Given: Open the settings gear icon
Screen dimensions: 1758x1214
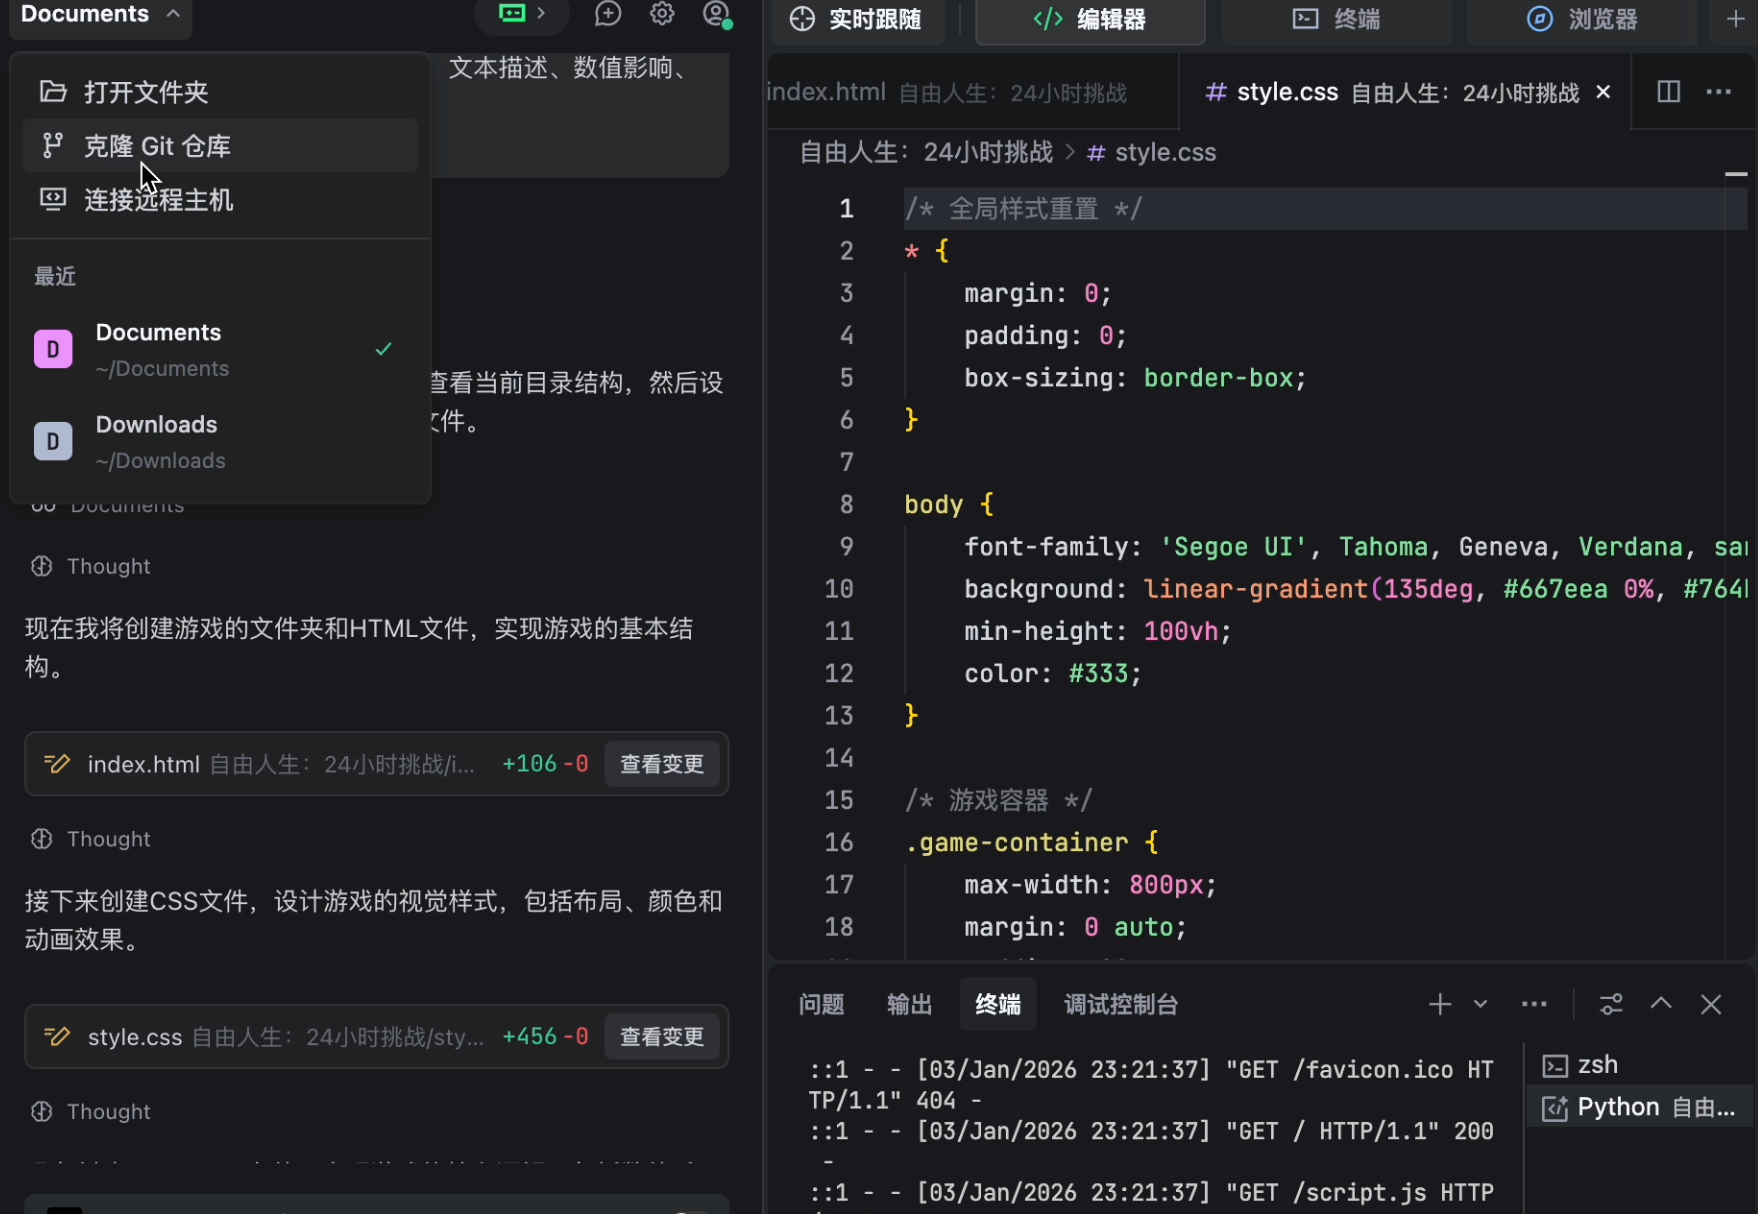Looking at the screenshot, I should pyautogui.click(x=661, y=14).
